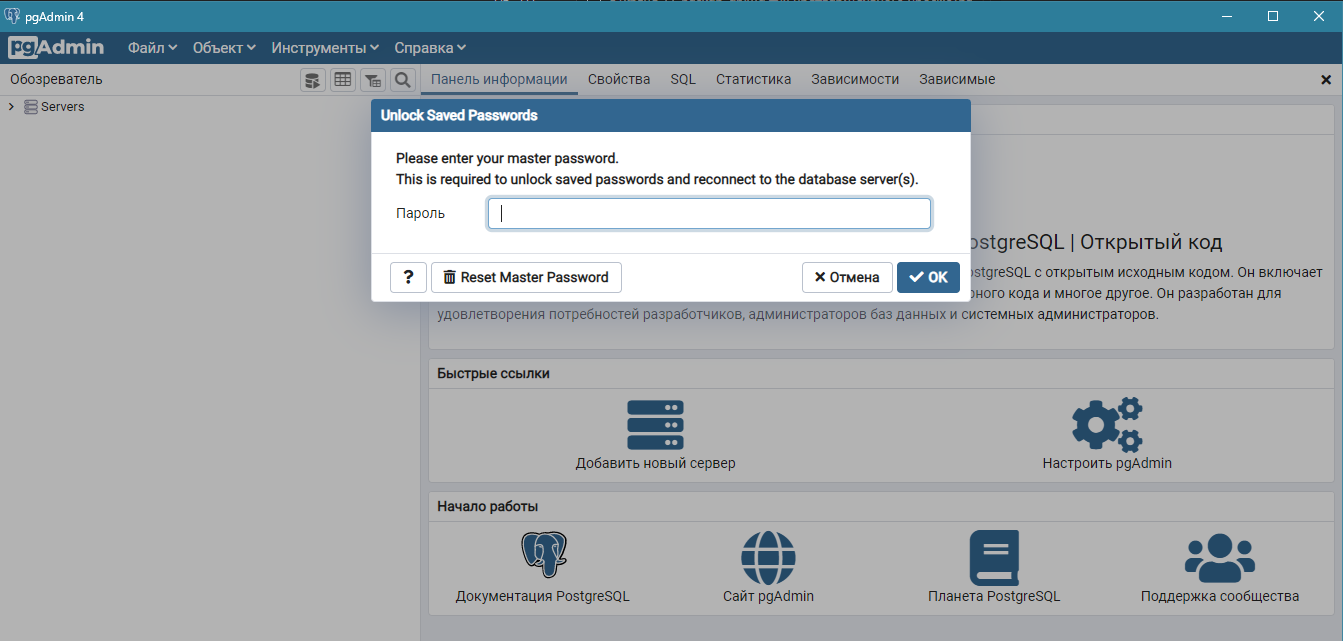Click the help question mark button
The width and height of the screenshot is (1343, 641).
[408, 277]
